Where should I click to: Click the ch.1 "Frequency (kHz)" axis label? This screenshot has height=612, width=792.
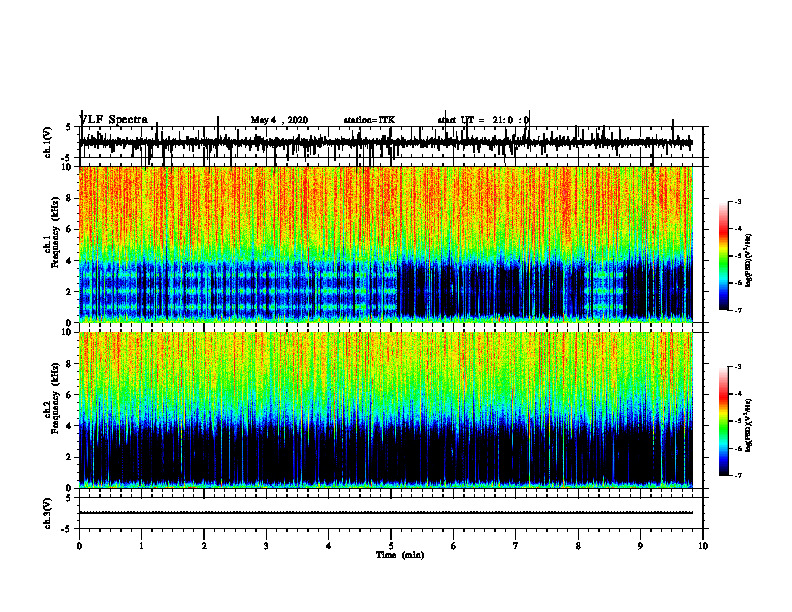[55, 232]
